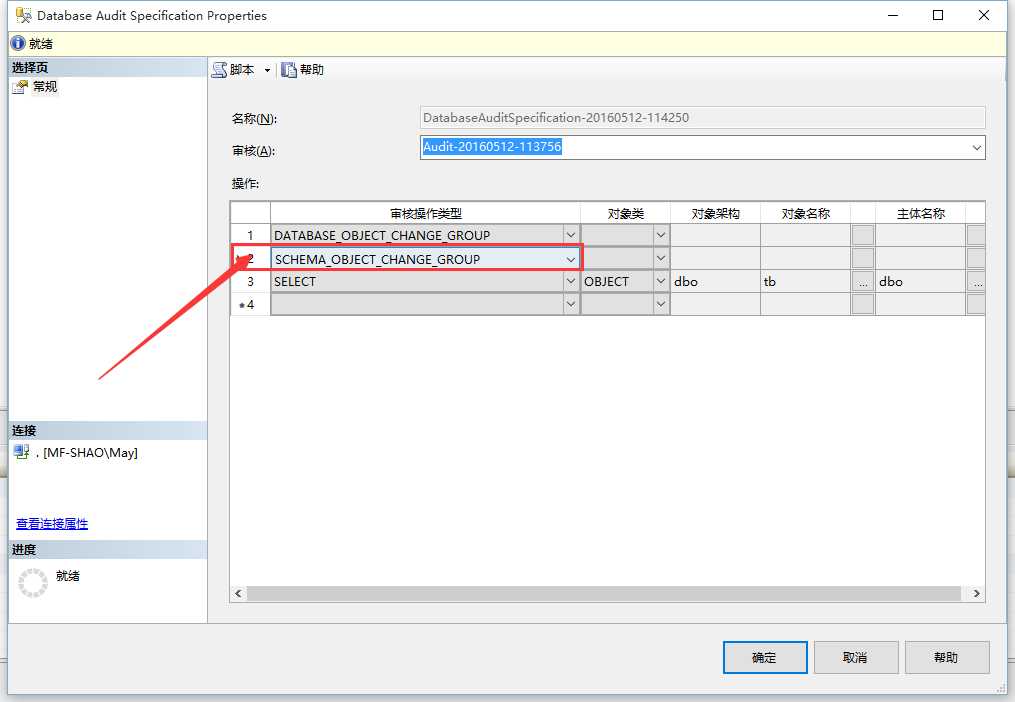
Task: Click the progress spinner icon
Action: pyautogui.click(x=32, y=582)
